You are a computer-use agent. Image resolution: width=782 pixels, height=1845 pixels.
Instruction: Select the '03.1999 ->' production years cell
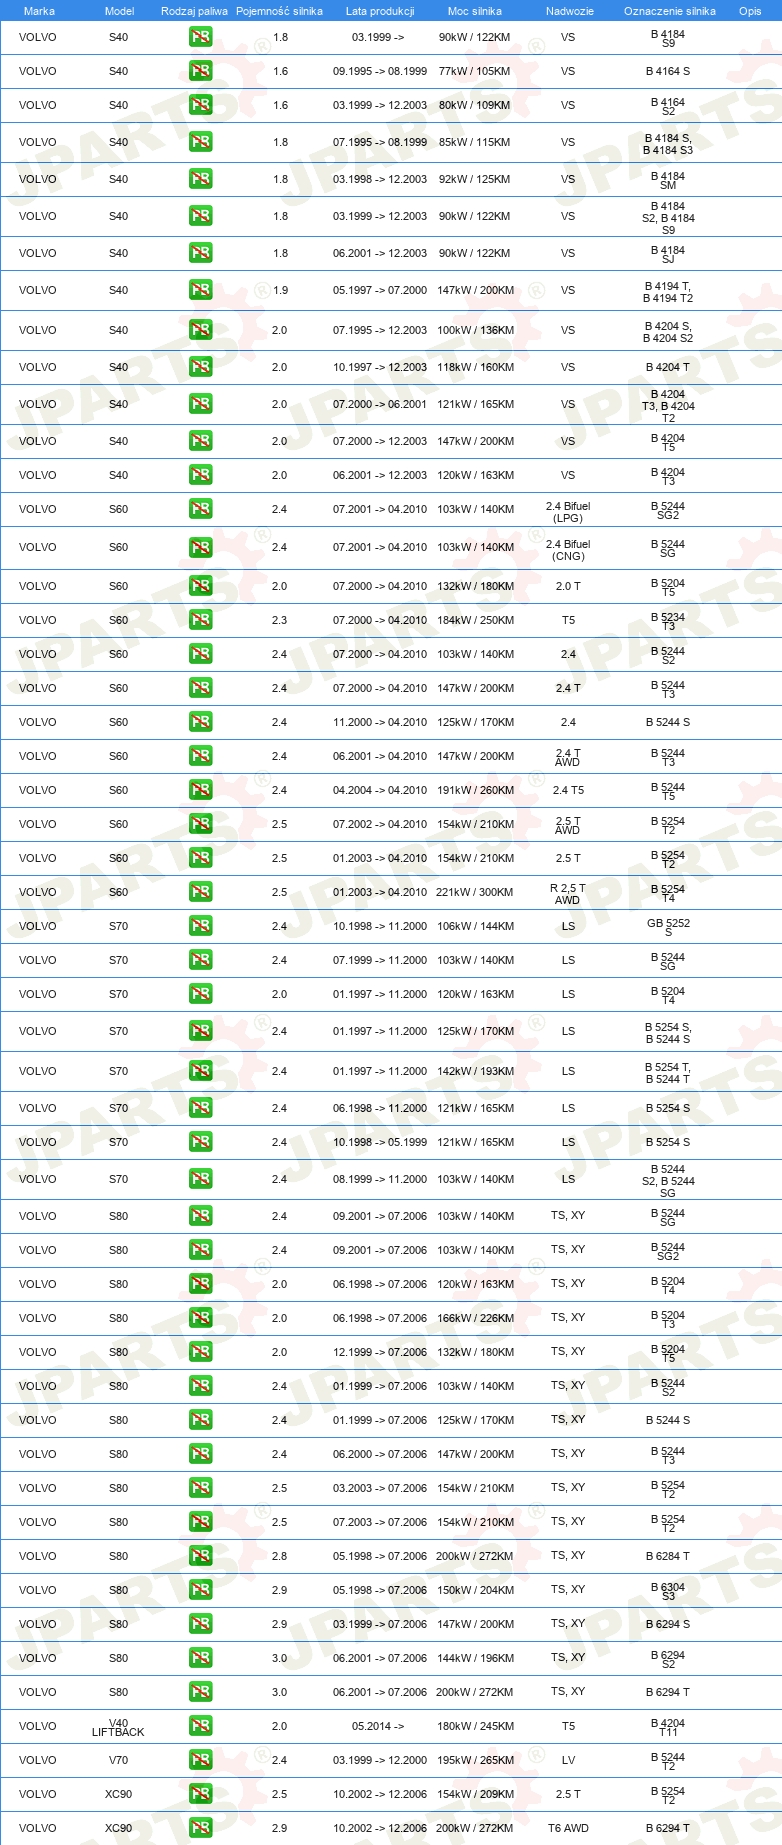coord(378,37)
